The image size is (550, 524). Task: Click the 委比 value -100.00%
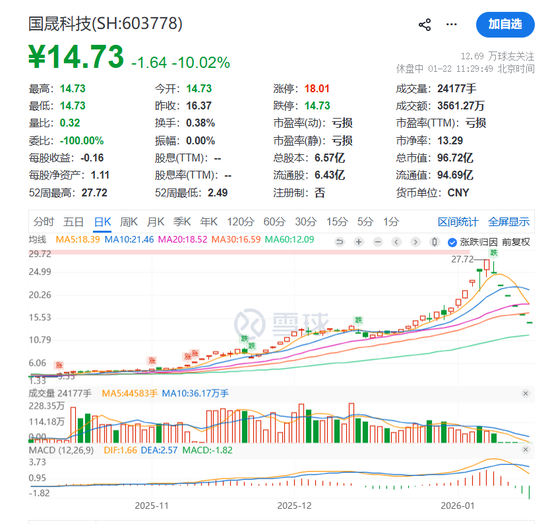(82, 141)
